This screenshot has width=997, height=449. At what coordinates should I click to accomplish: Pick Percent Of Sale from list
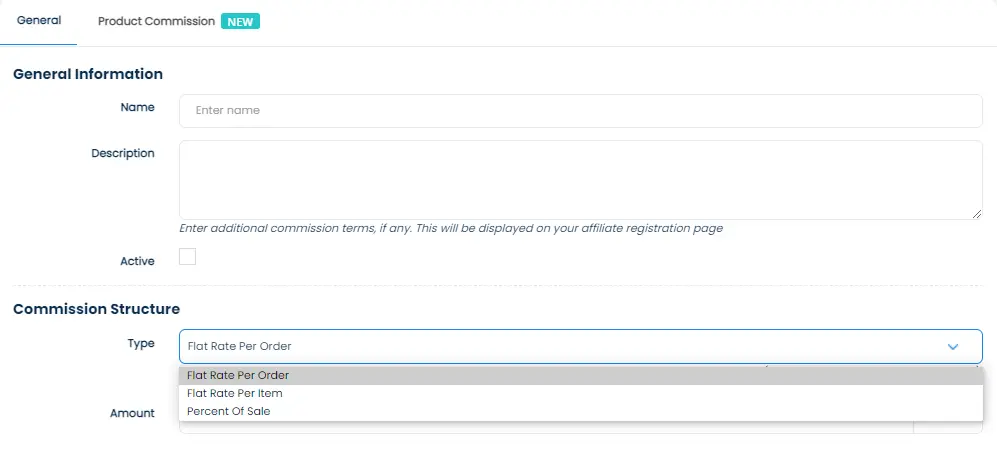(x=229, y=411)
